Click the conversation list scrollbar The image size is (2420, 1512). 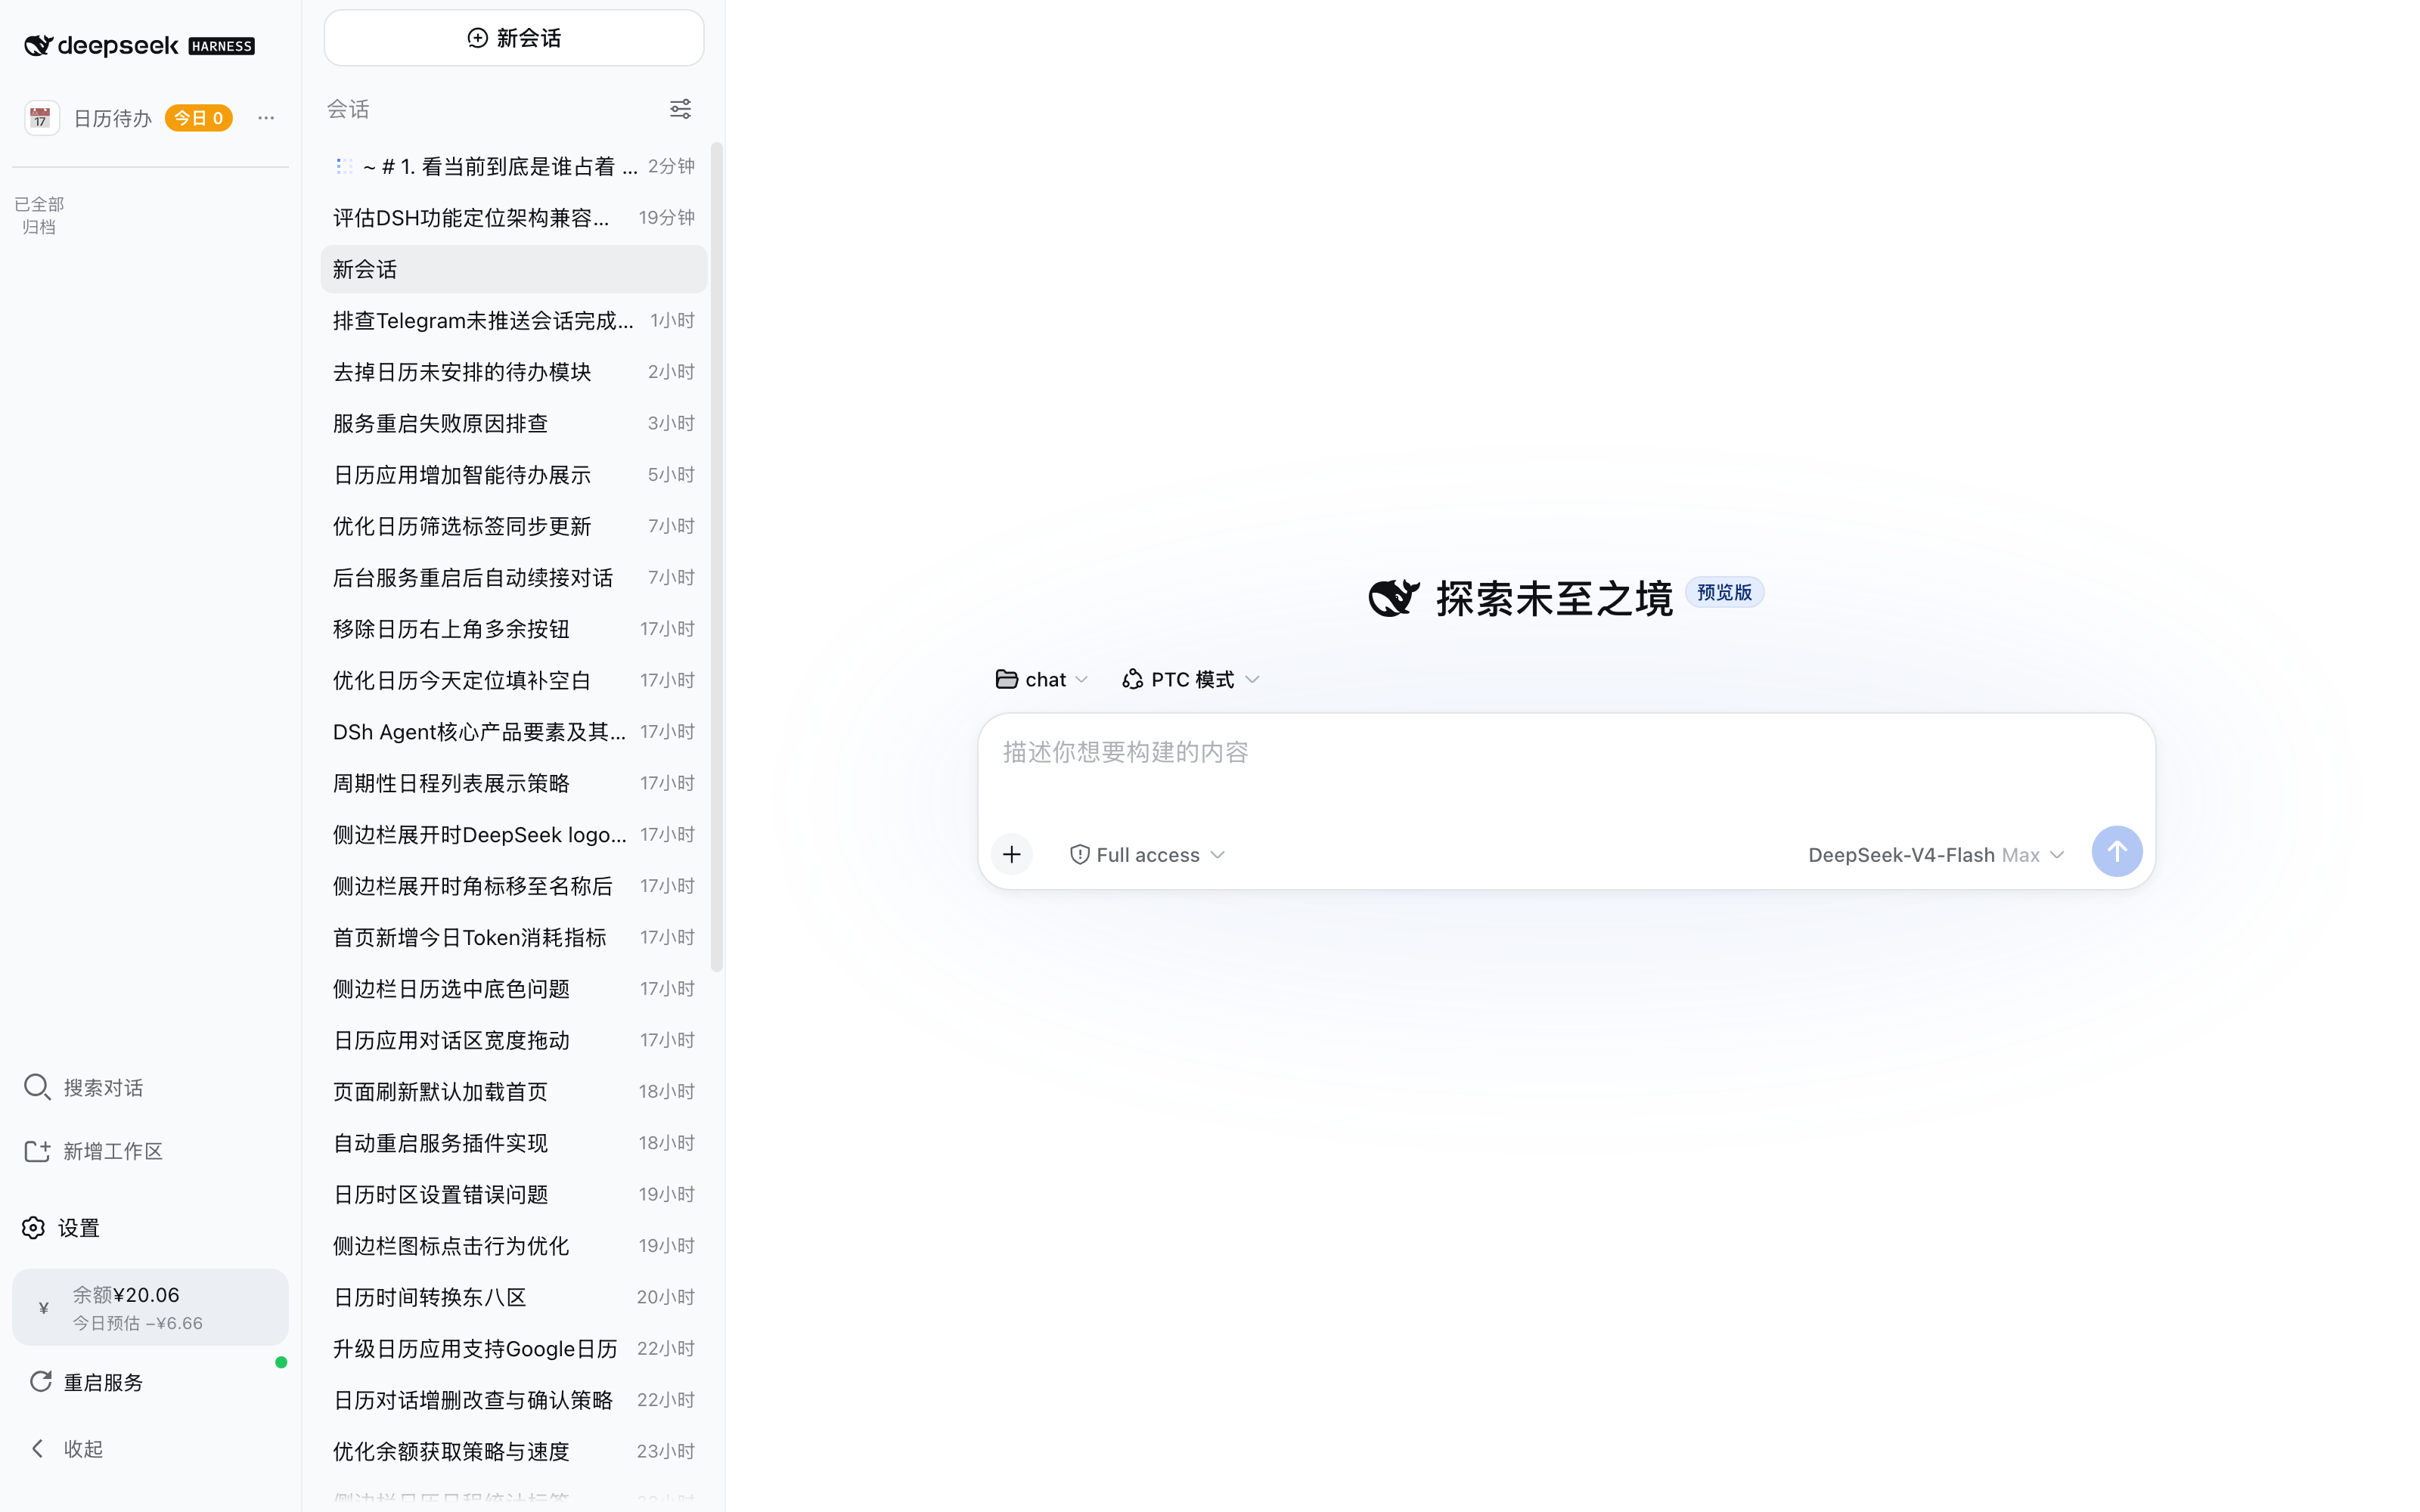point(717,557)
